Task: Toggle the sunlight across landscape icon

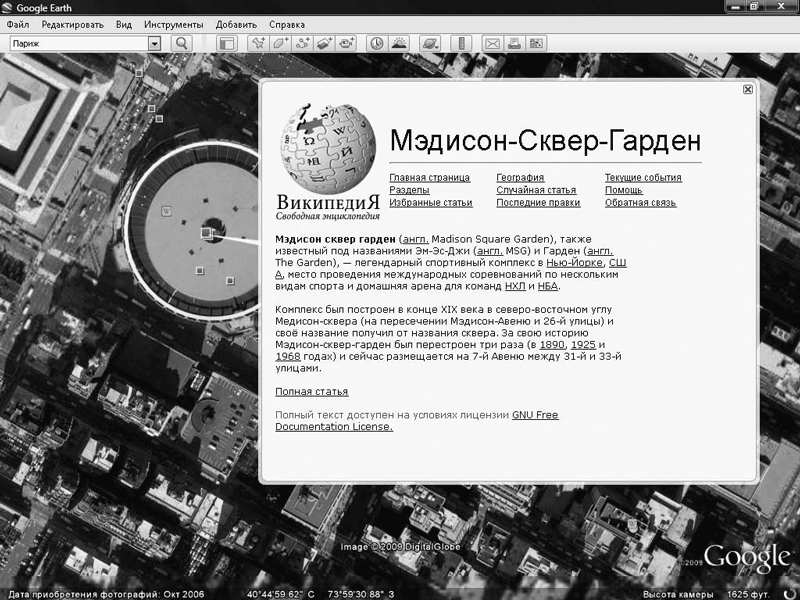Action: pos(399,43)
